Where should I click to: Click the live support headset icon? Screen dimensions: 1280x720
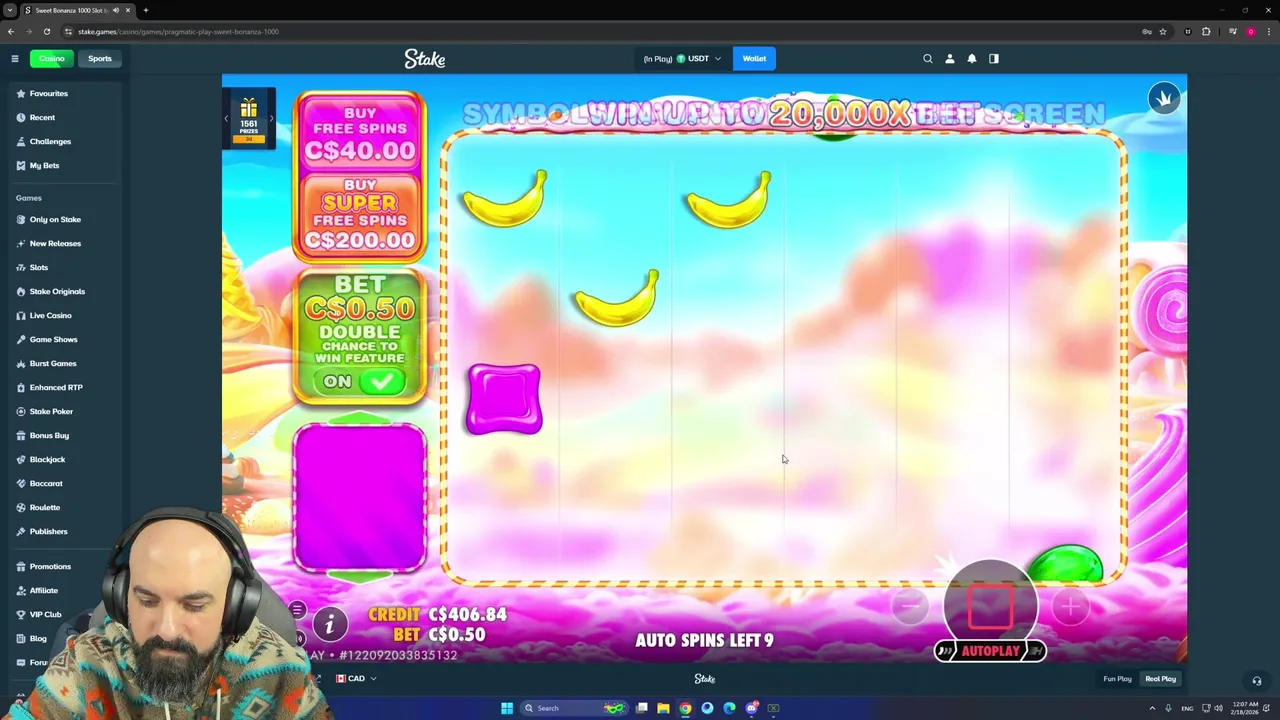1257,681
